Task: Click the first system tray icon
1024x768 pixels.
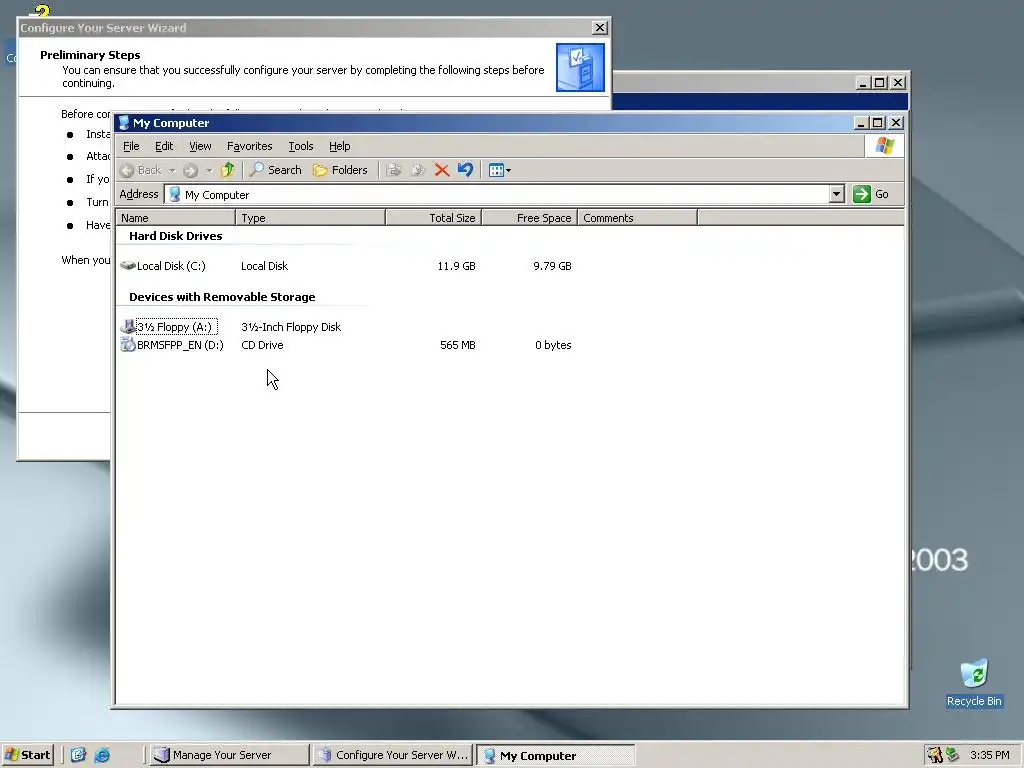Action: tap(935, 755)
